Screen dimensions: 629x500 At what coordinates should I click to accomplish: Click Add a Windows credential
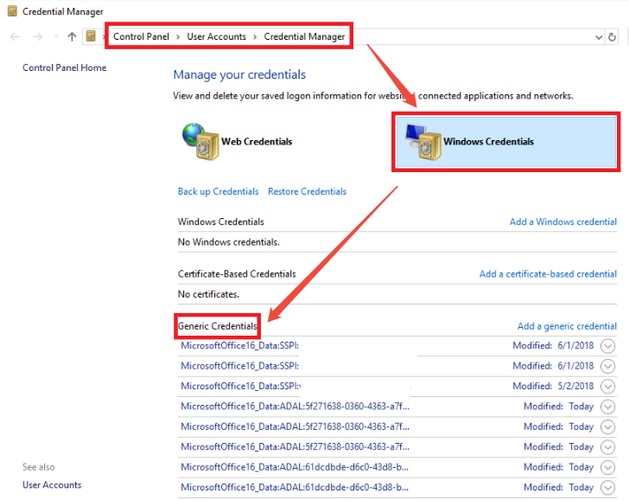[x=563, y=222]
